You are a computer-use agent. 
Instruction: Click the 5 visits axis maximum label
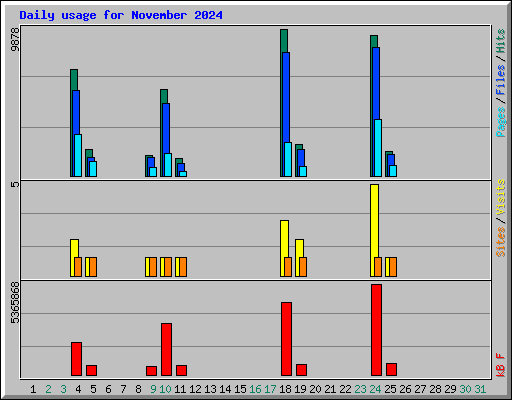click(15, 184)
